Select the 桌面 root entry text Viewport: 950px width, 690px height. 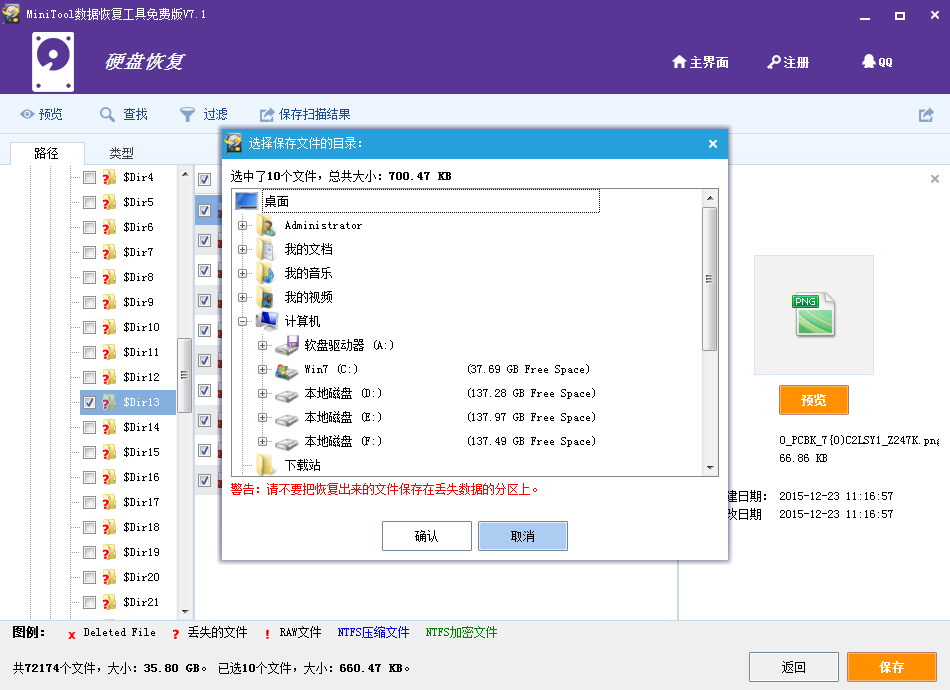click(x=277, y=201)
